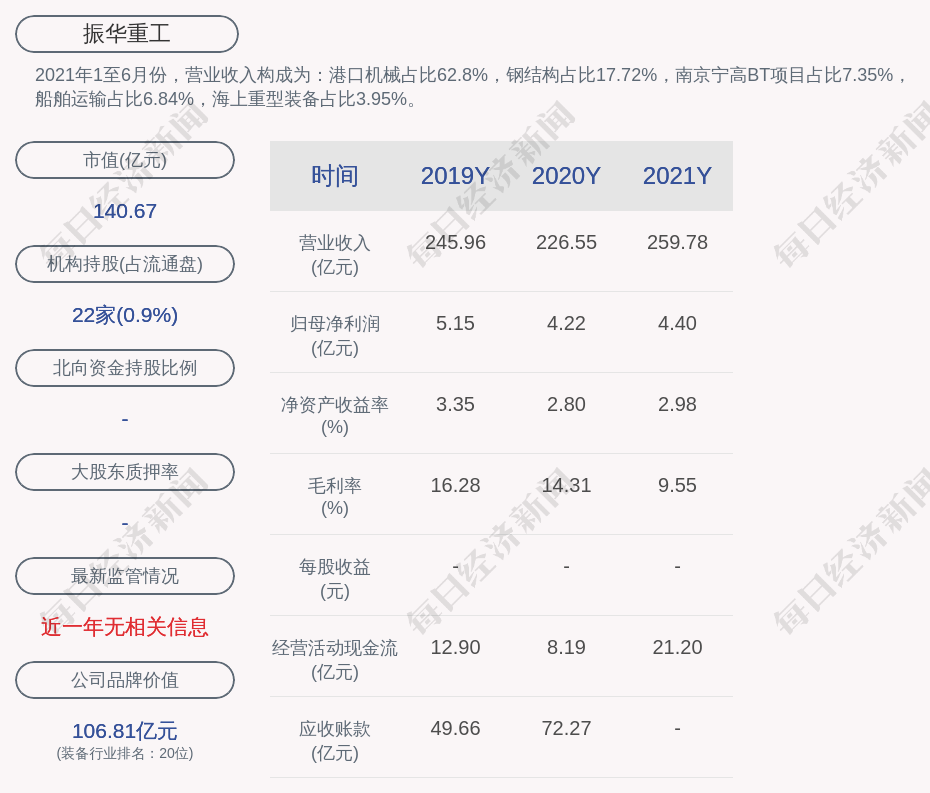Viewport: 930px width, 793px height.
Task: Click the gross margin value 9.55
Action: tap(677, 485)
